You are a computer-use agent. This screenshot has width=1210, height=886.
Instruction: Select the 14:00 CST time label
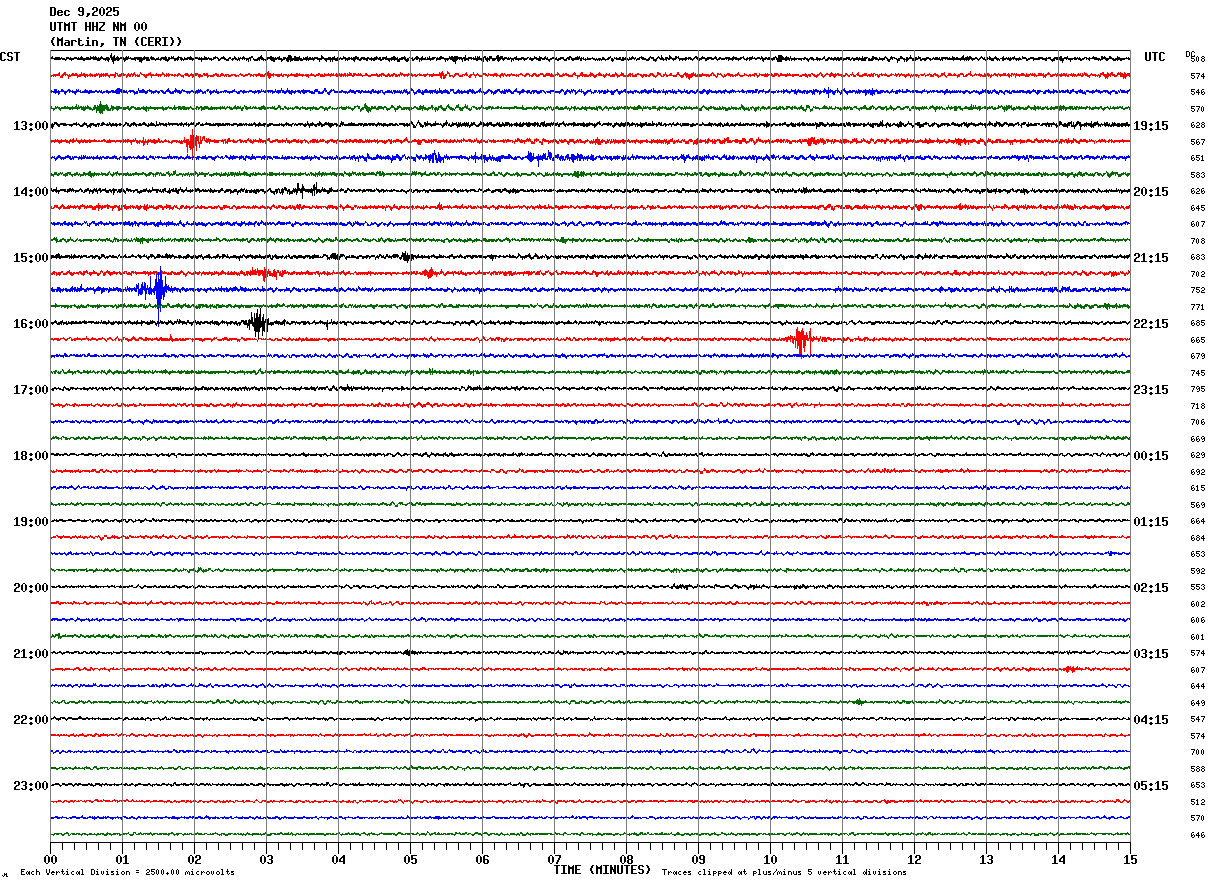[30, 192]
